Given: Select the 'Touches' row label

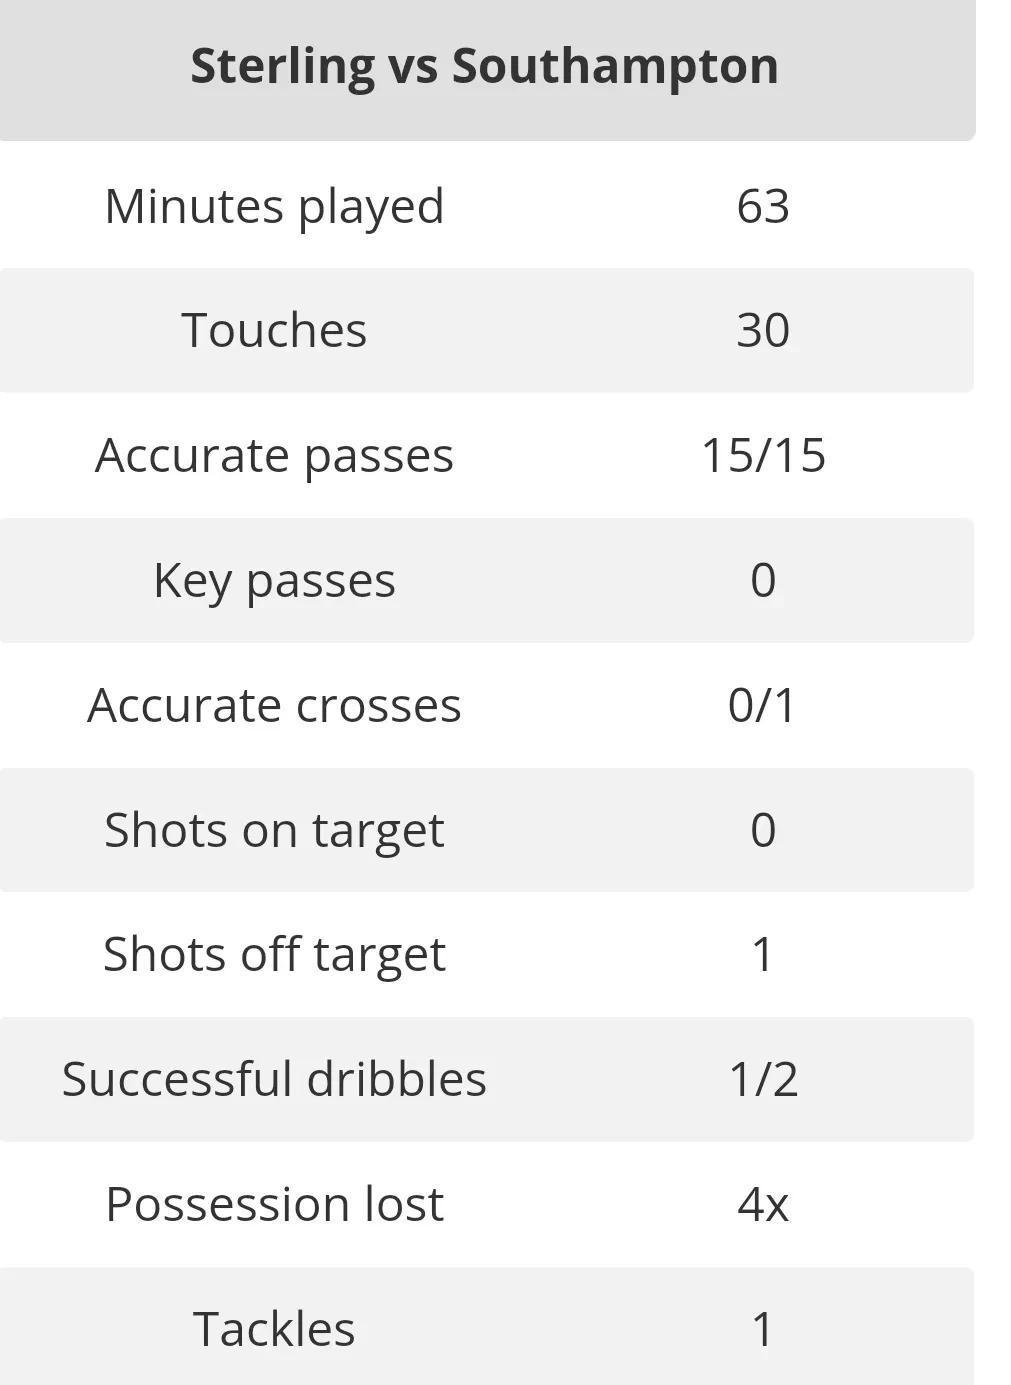Looking at the screenshot, I should pyautogui.click(x=274, y=331).
